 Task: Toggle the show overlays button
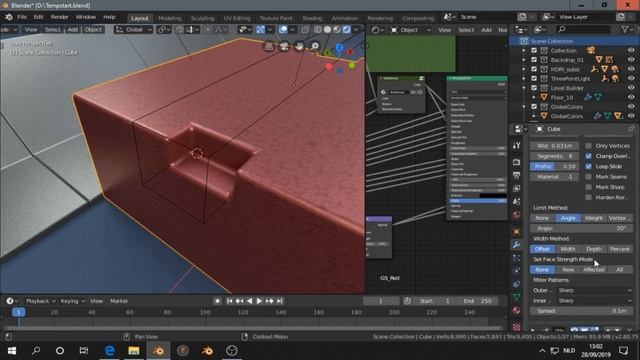283,29
